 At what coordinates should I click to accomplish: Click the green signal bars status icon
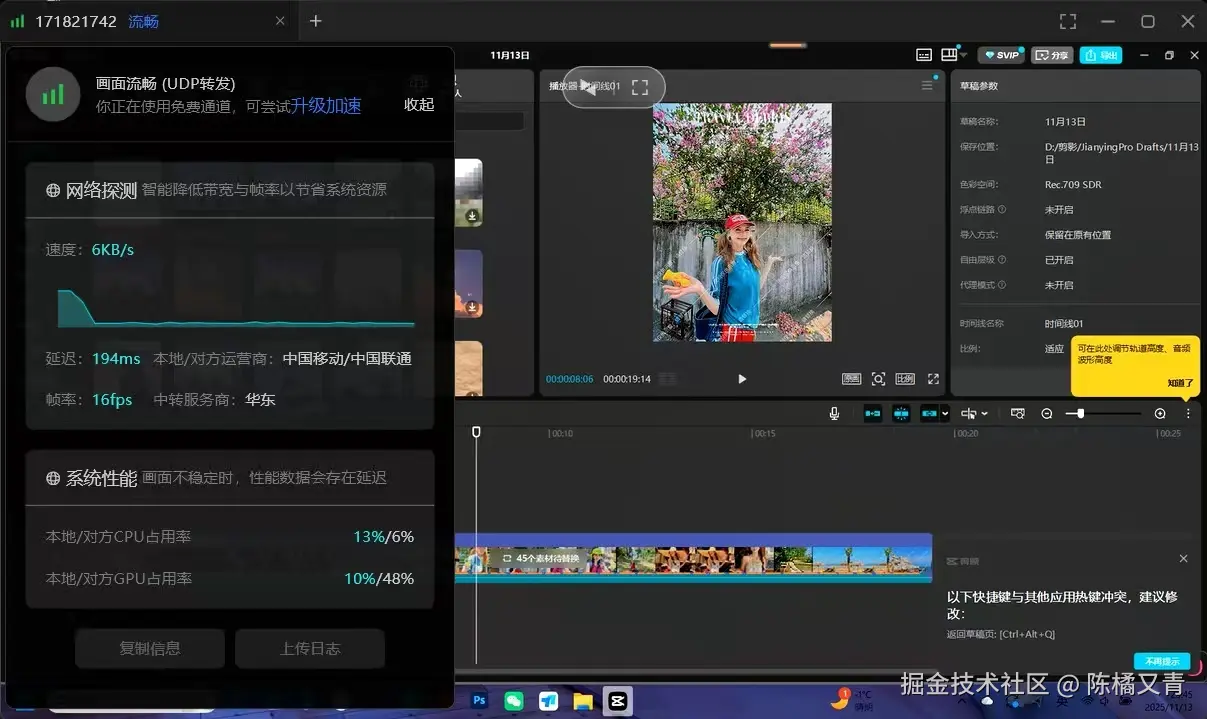click(x=52, y=95)
